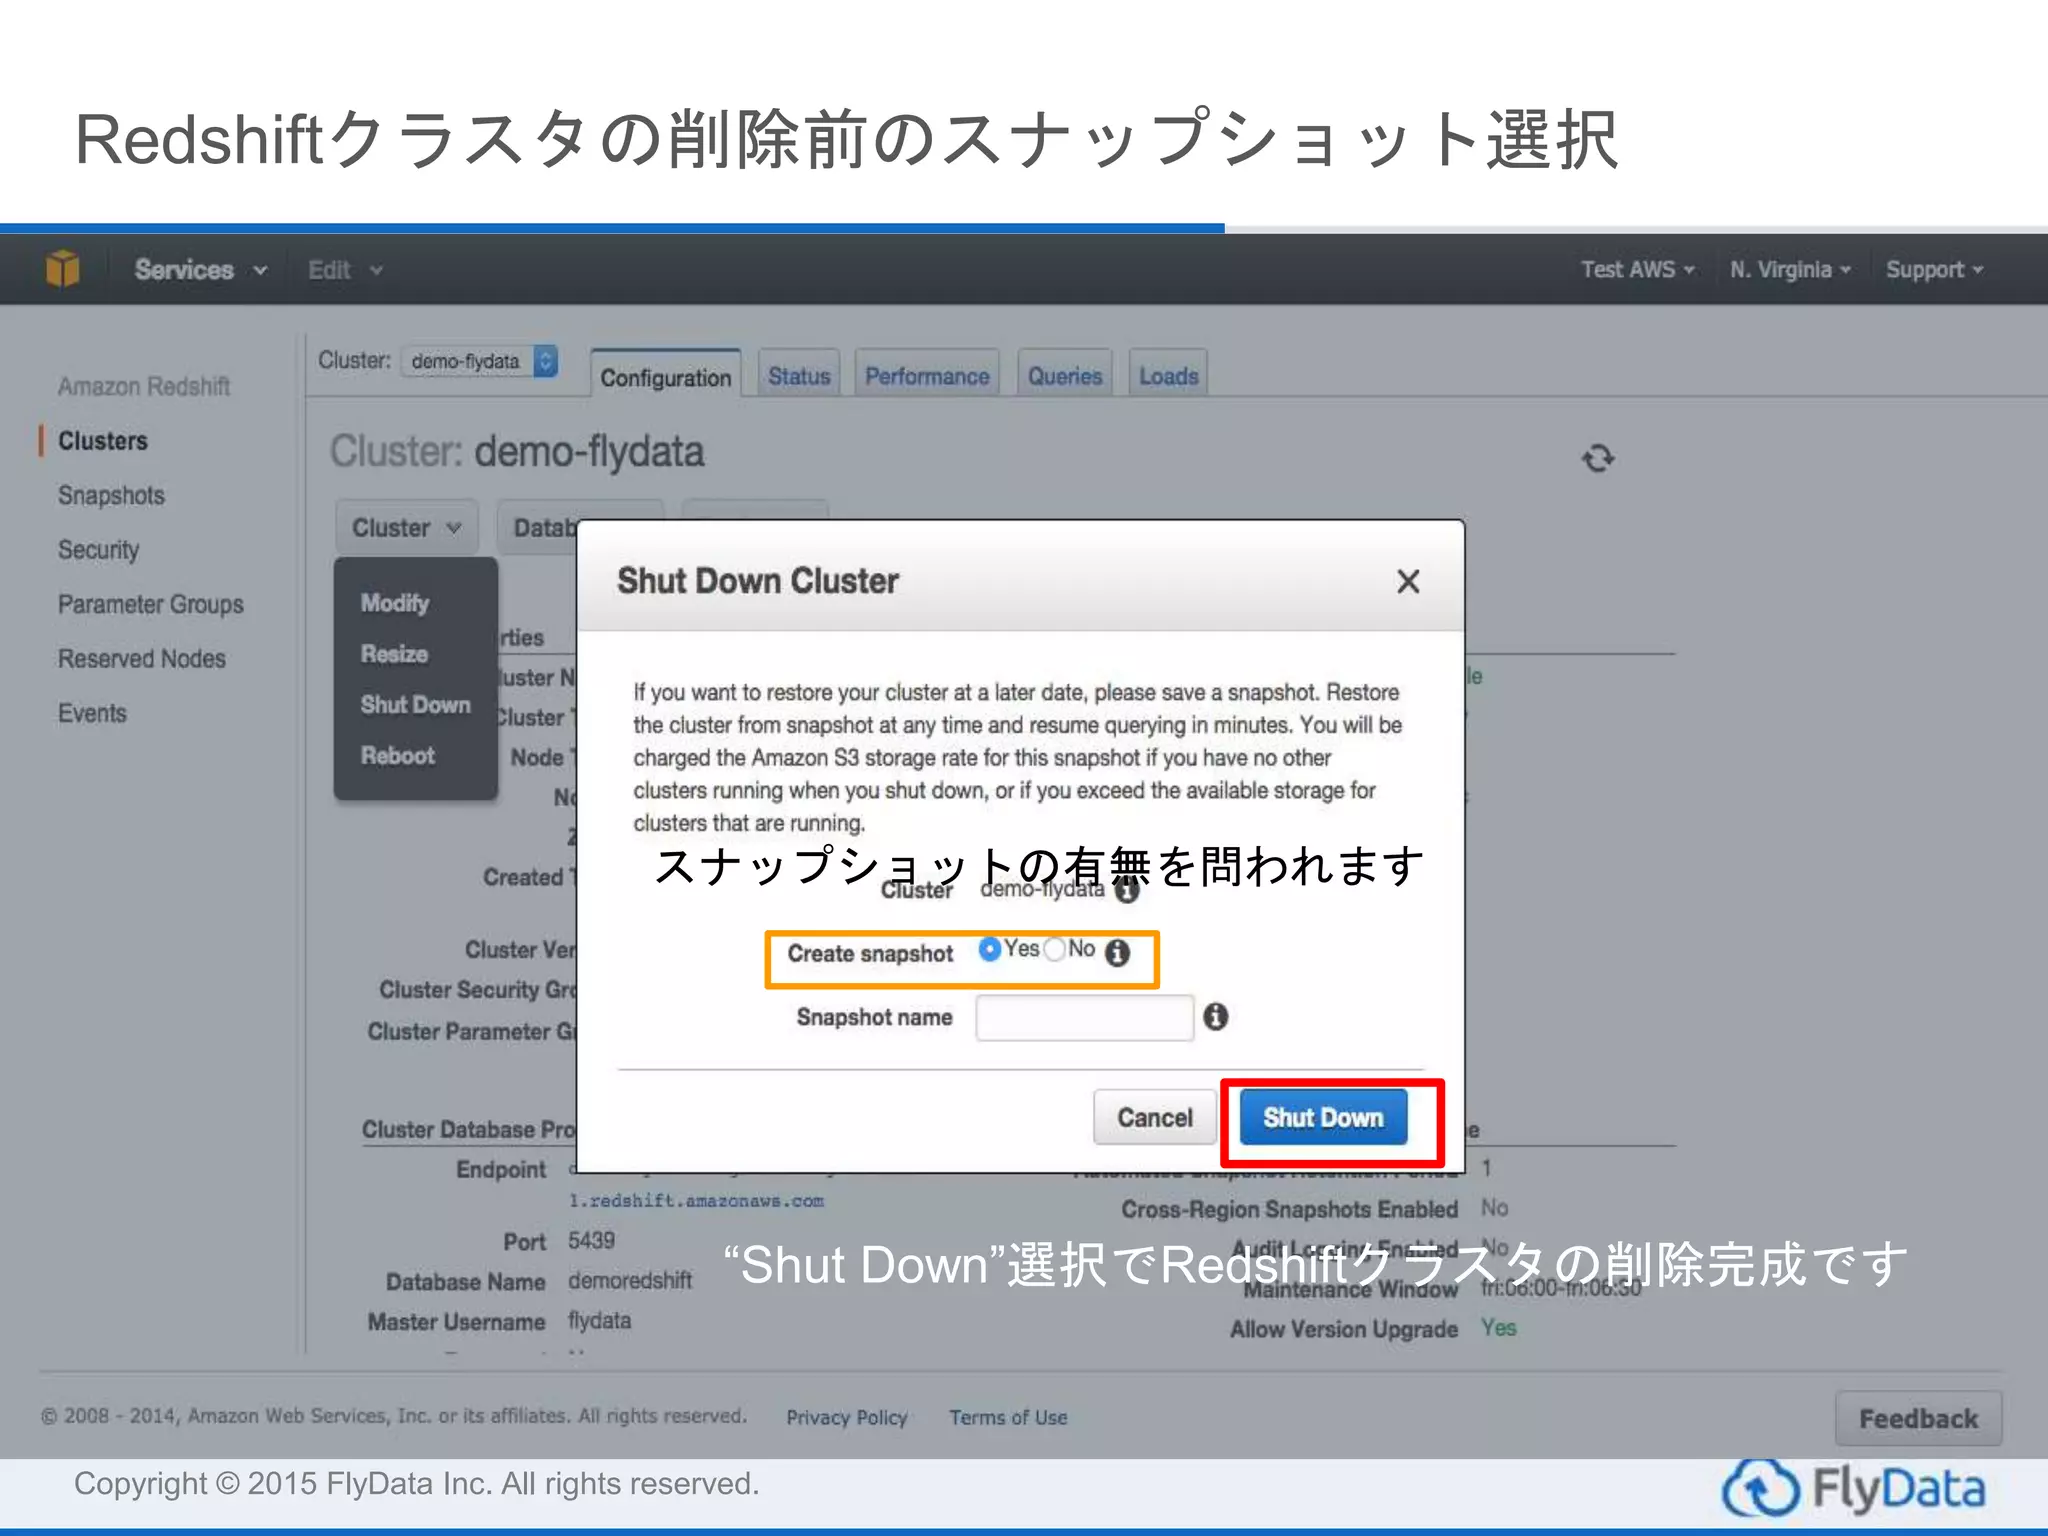2048x1536 pixels.
Task: Click the redshift.amazonaws.com endpoint text
Action: click(x=696, y=1200)
